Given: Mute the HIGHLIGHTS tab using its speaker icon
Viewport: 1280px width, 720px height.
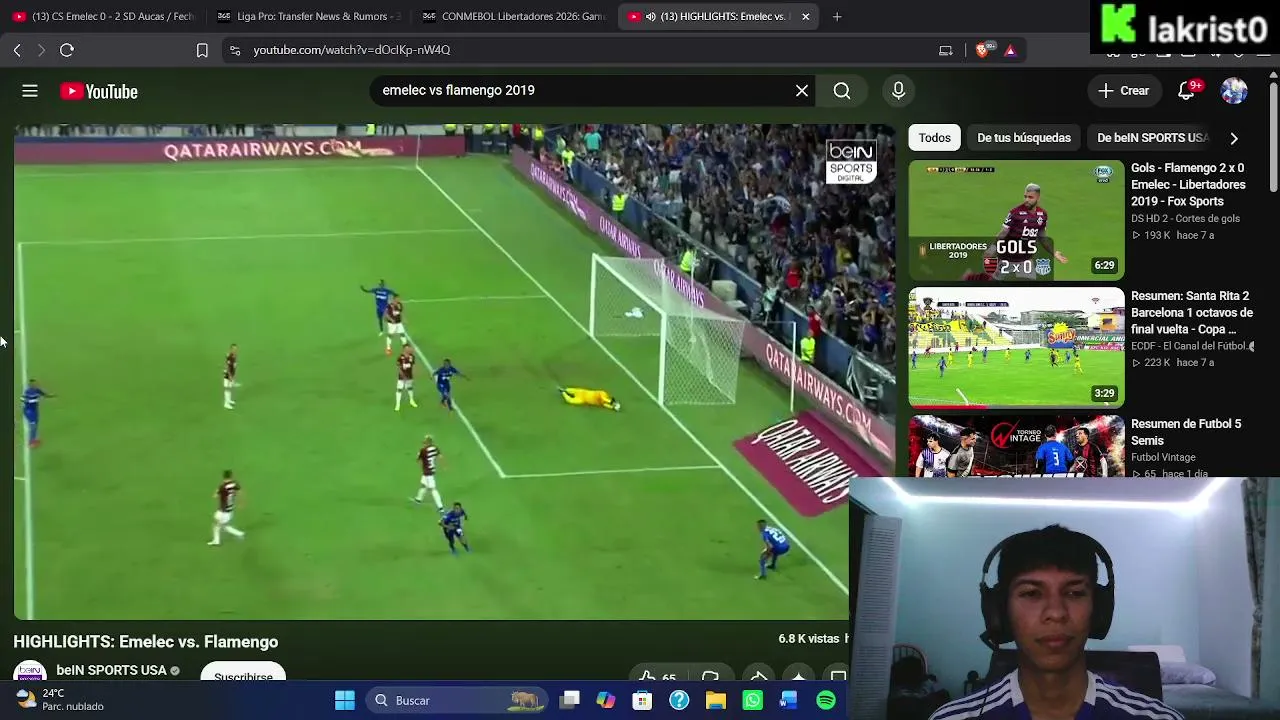Looking at the screenshot, I should coord(651,17).
